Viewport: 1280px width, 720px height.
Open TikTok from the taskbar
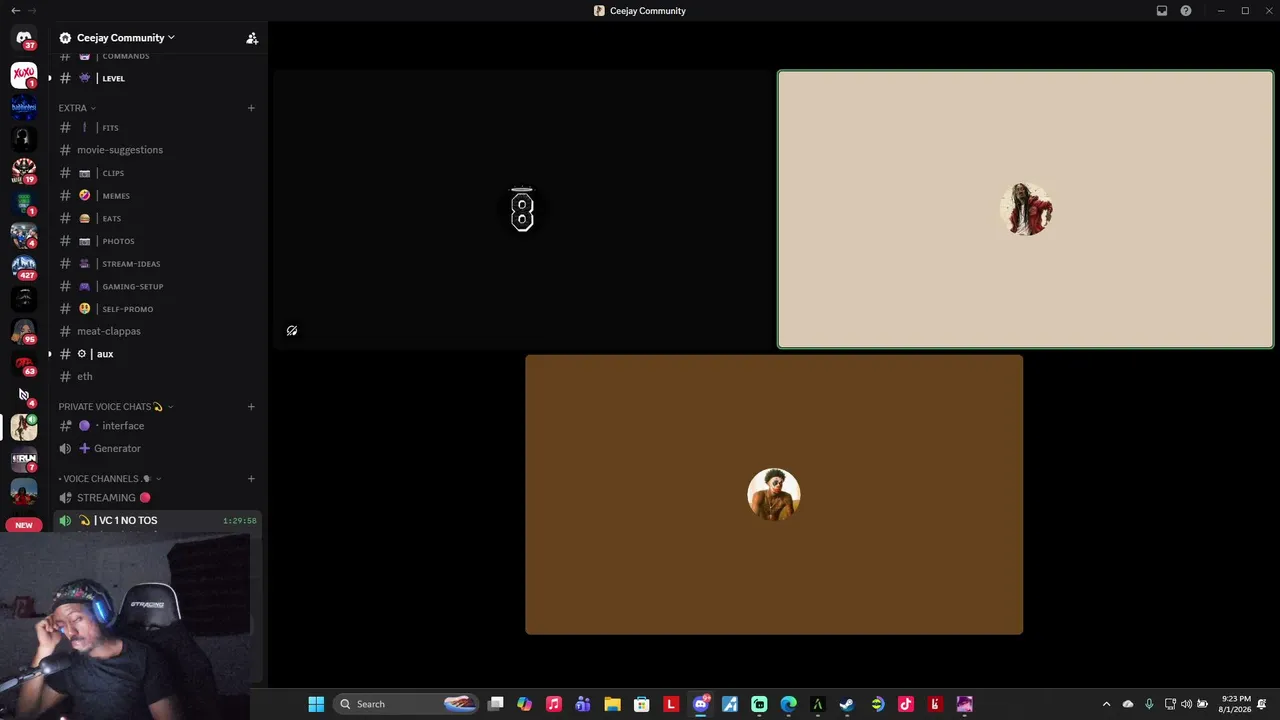906,704
